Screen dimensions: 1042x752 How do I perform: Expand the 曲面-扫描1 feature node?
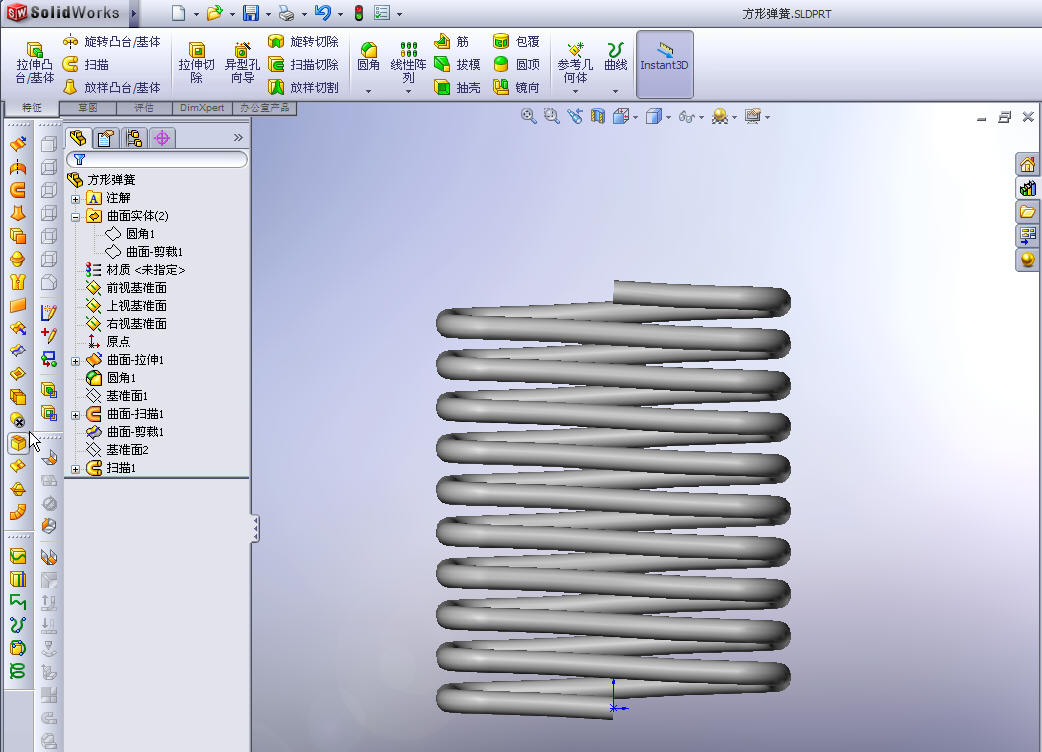pyautogui.click(x=76, y=415)
